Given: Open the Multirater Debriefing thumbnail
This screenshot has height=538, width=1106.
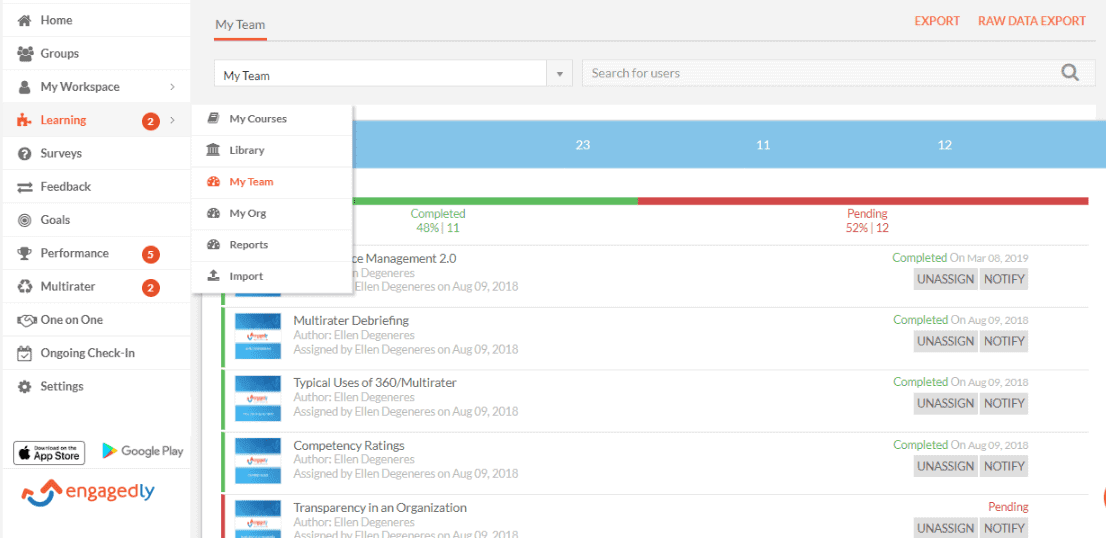Looking at the screenshot, I should coord(257,336).
